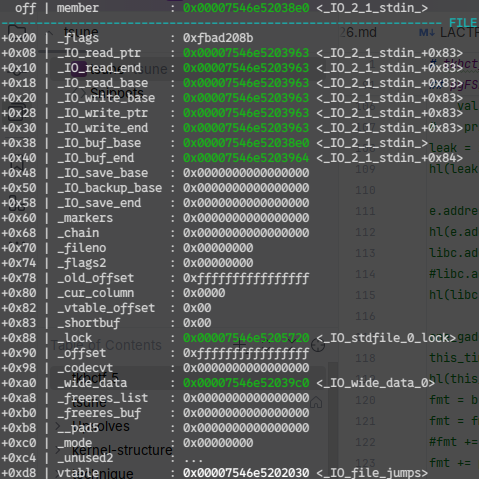Click the <_IO_wide_data_0> symbol

pyautogui.click(x=376, y=383)
